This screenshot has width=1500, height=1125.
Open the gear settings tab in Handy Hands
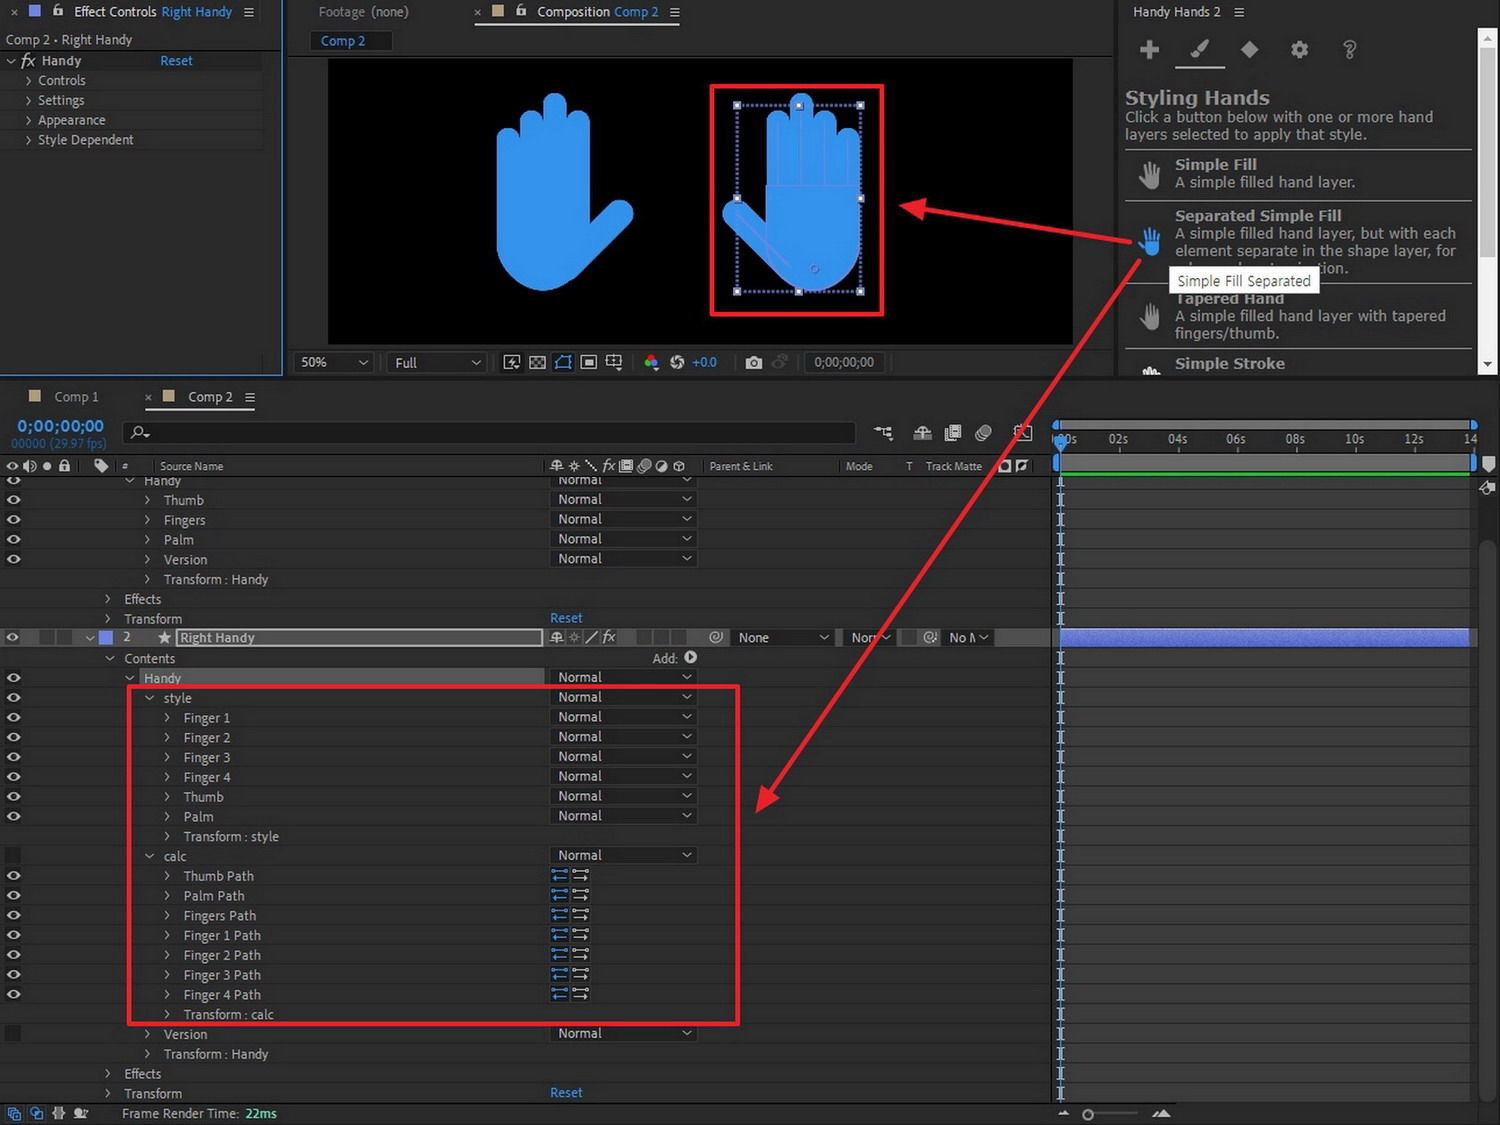pos(1299,49)
